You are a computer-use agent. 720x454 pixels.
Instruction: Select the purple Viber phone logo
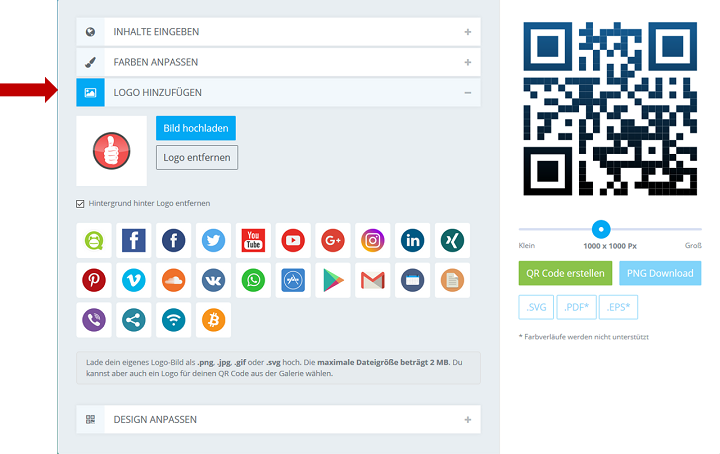[x=94, y=320]
